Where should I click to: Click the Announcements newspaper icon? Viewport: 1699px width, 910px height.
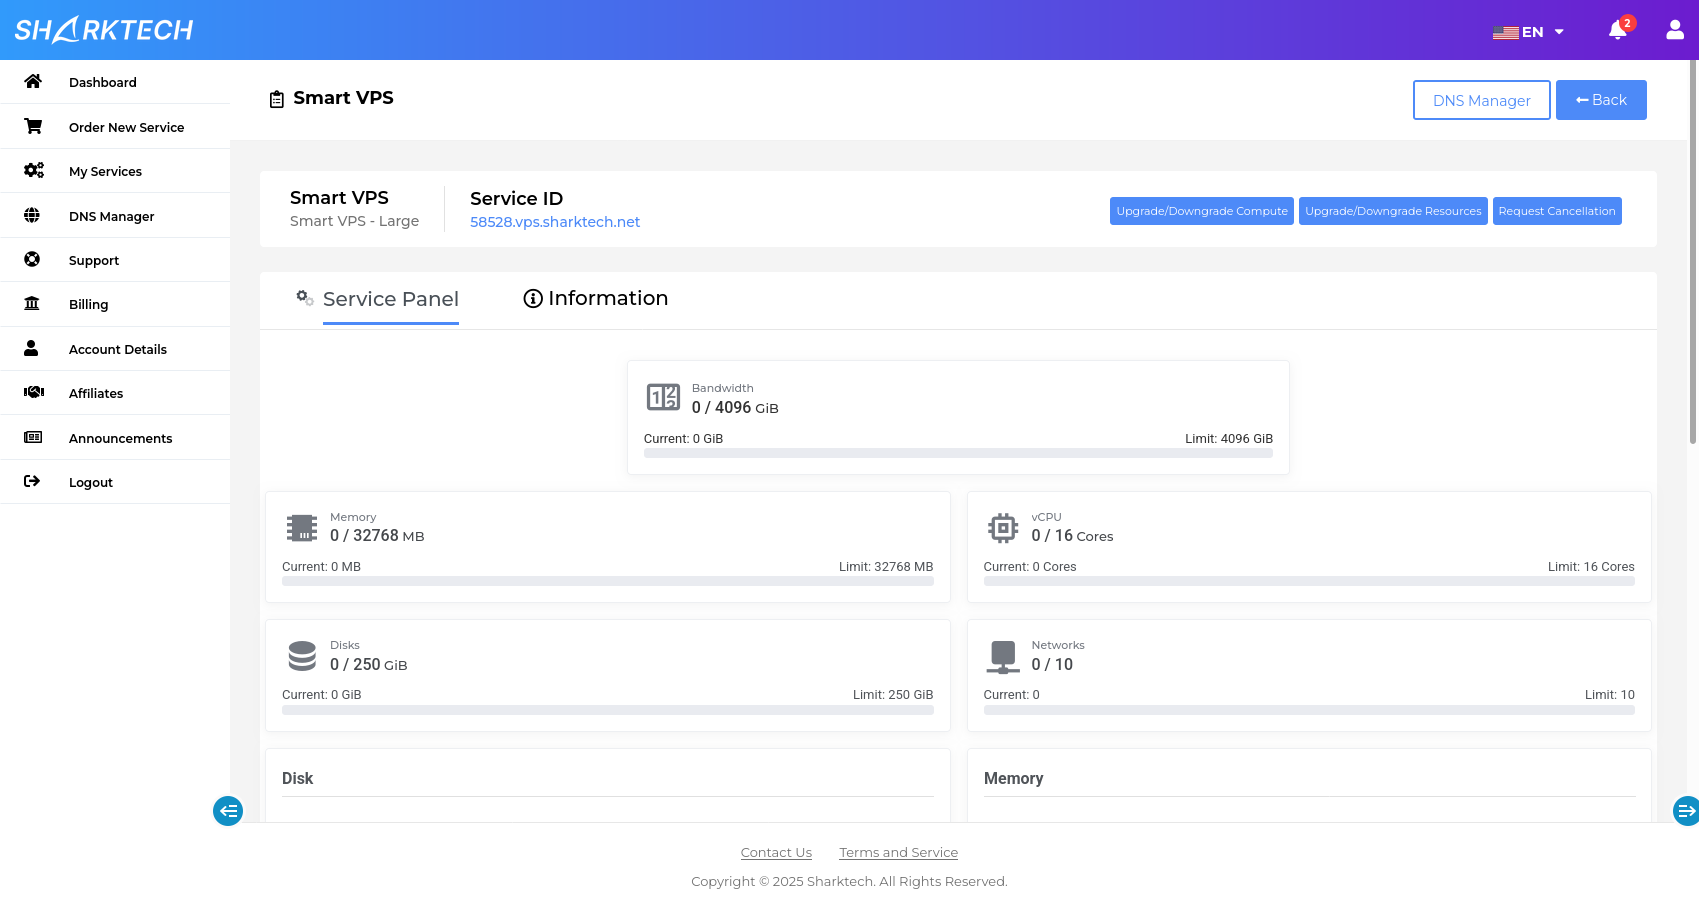point(33,437)
